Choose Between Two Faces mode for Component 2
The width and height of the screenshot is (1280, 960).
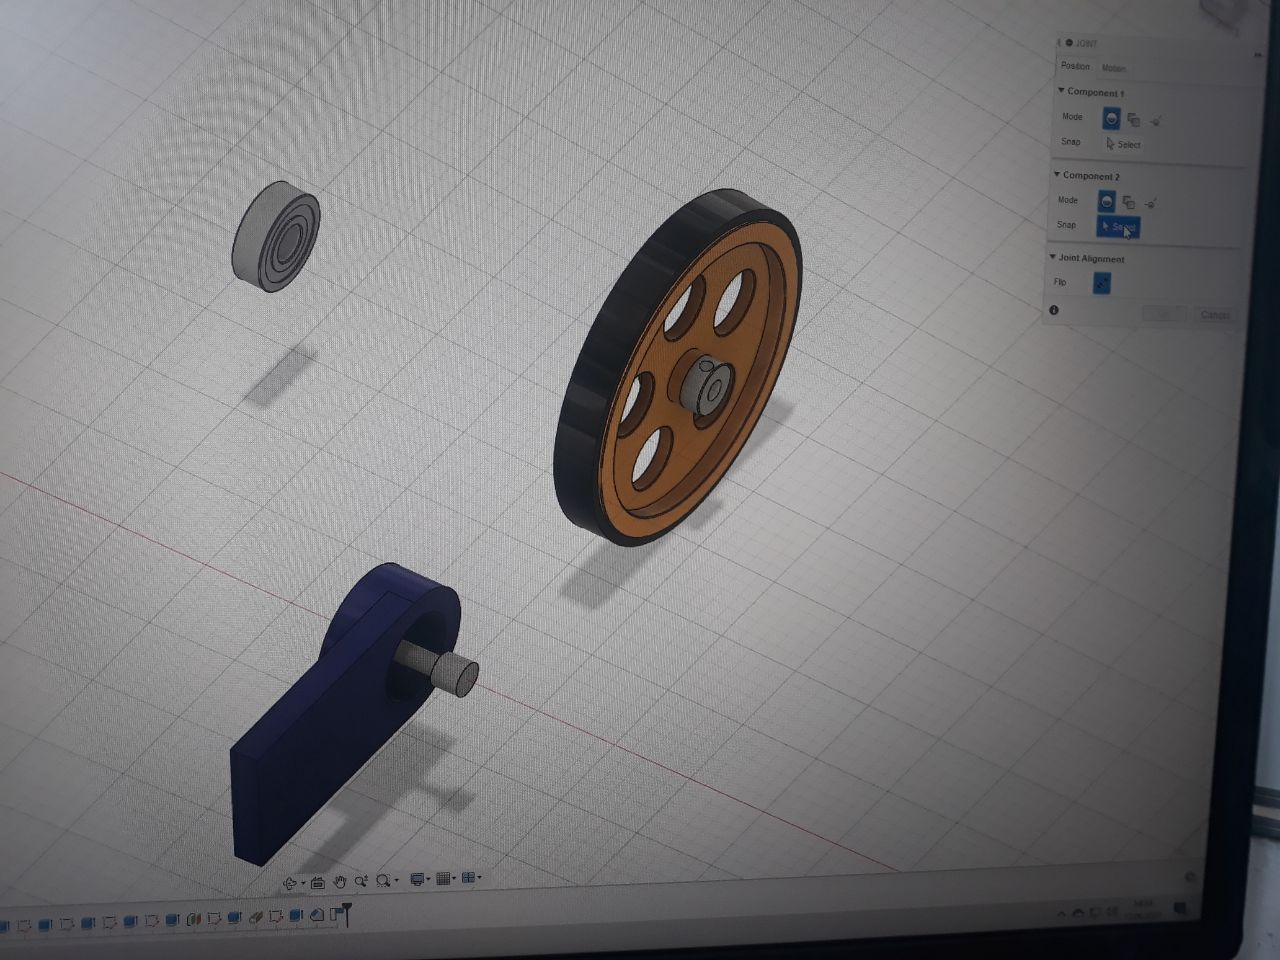pyautogui.click(x=1128, y=202)
